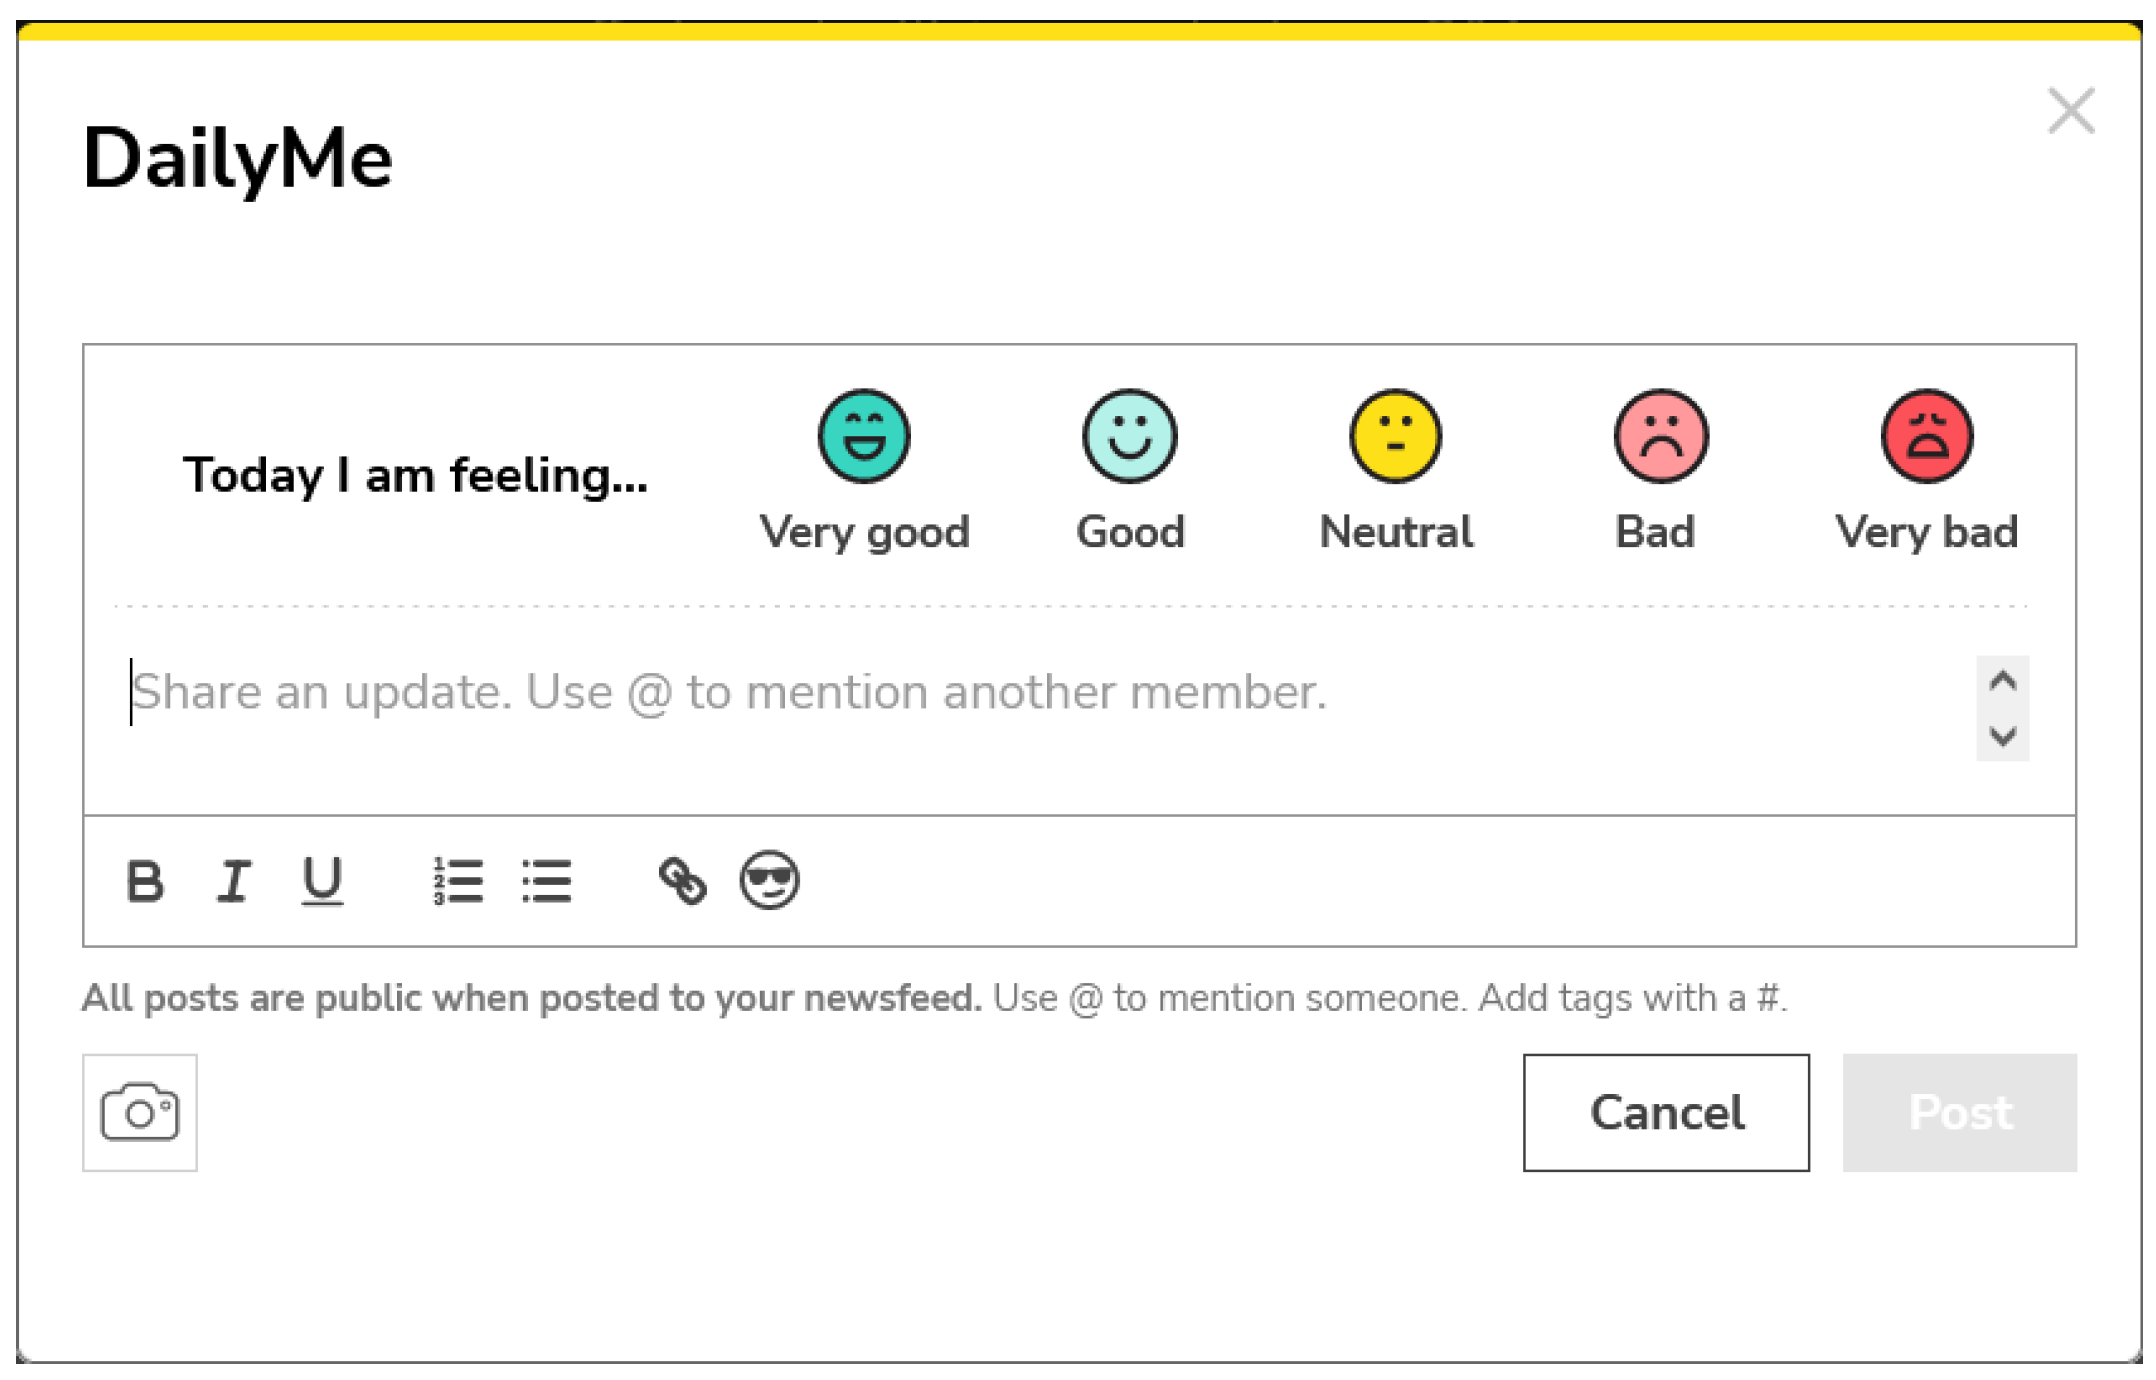Toggle underline text formatting
The width and height of the screenshot is (2156, 1380).
pyautogui.click(x=322, y=882)
